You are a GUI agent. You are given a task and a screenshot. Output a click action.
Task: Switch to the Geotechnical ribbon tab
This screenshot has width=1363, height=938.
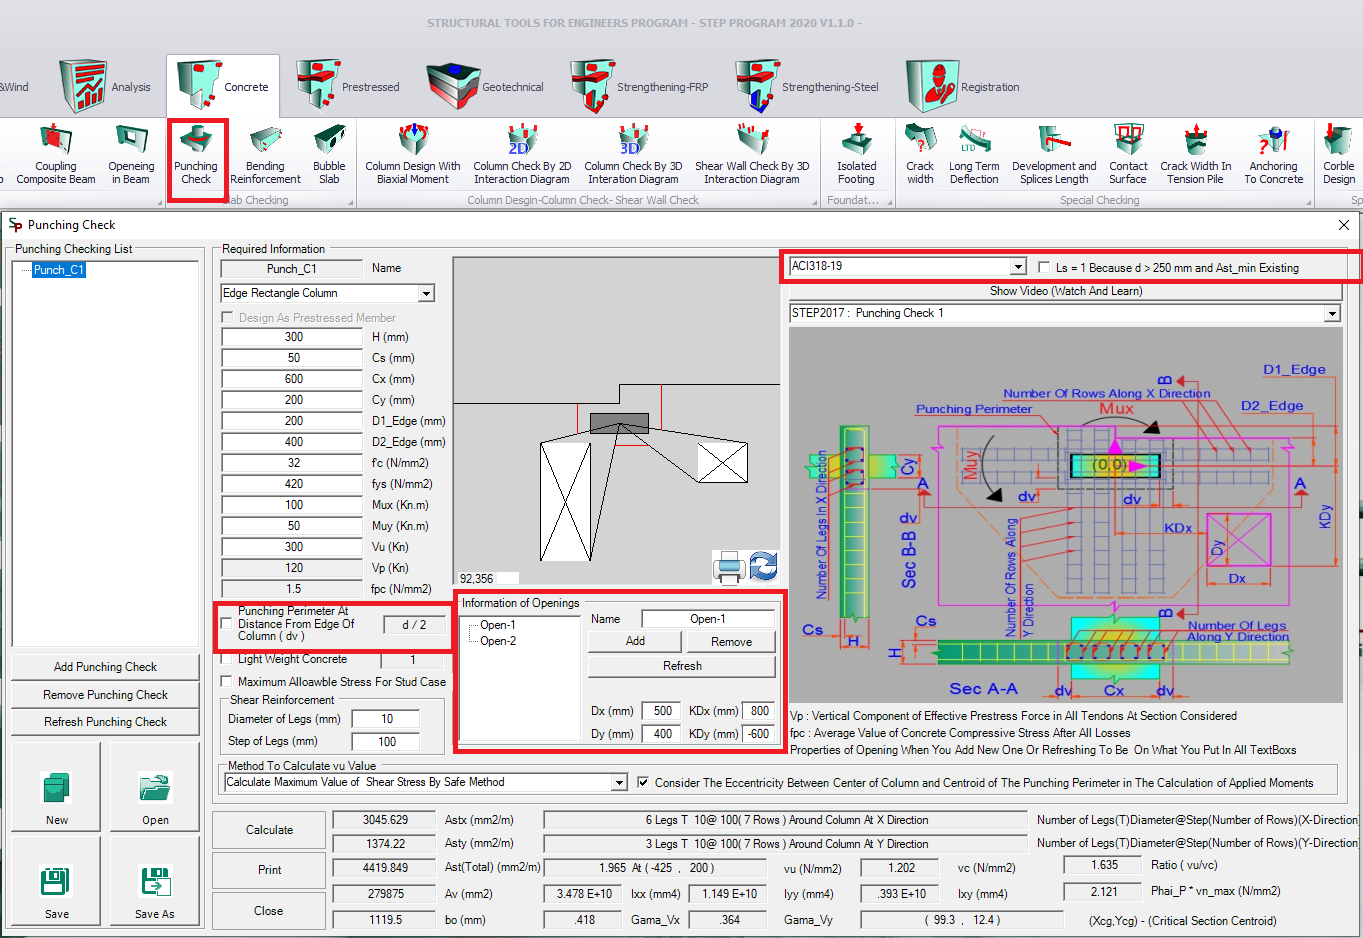pyautogui.click(x=486, y=86)
